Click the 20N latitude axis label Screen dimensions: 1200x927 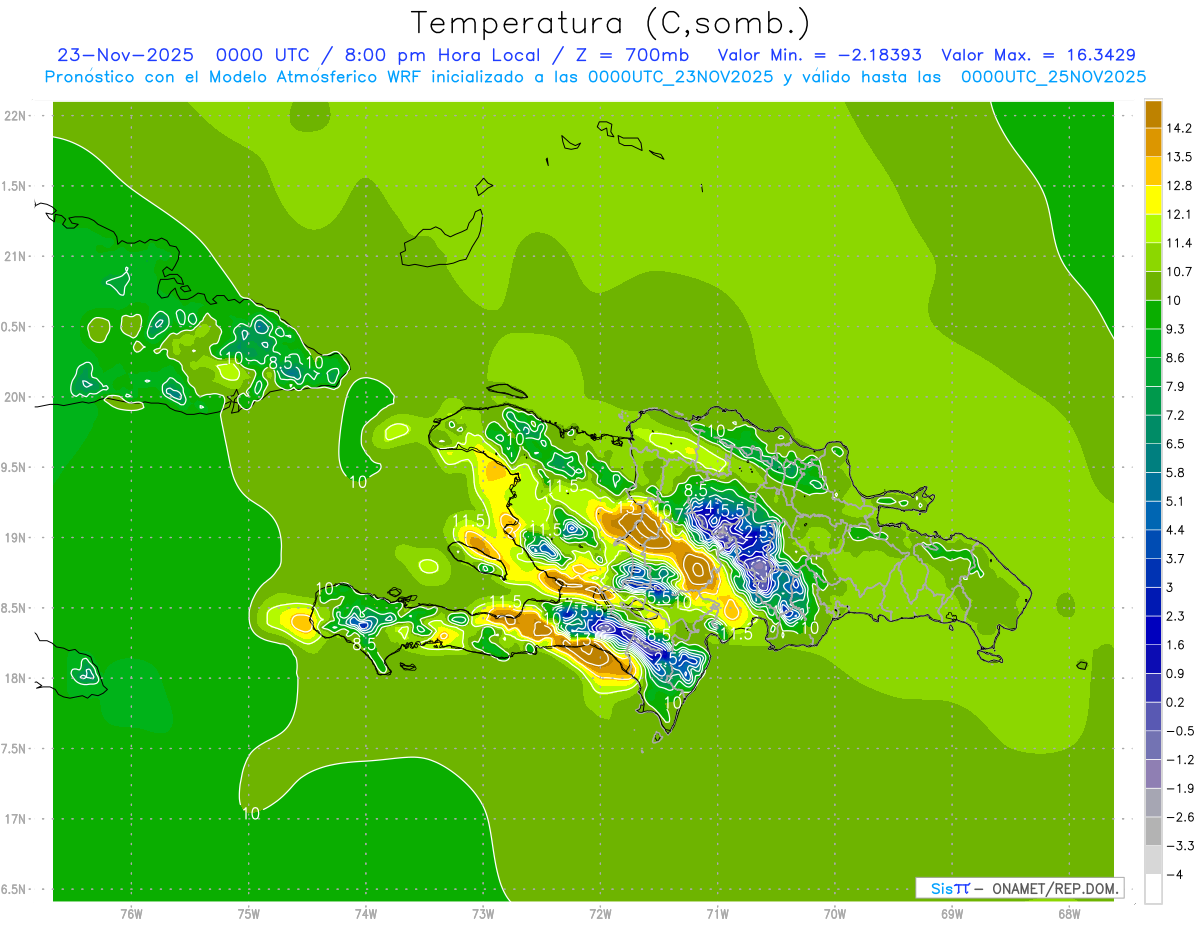coord(17,398)
